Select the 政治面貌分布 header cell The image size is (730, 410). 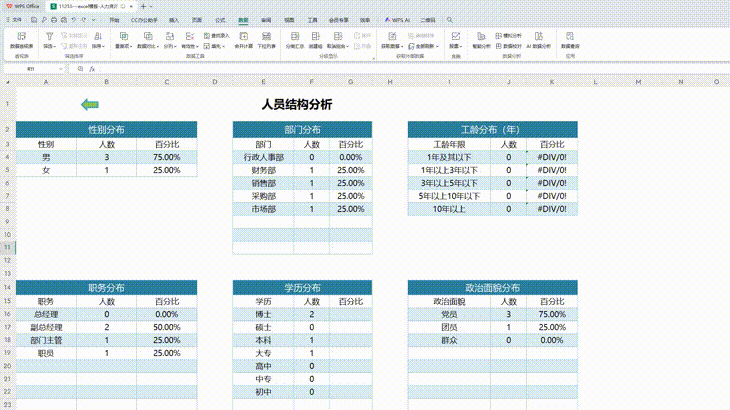coord(493,288)
